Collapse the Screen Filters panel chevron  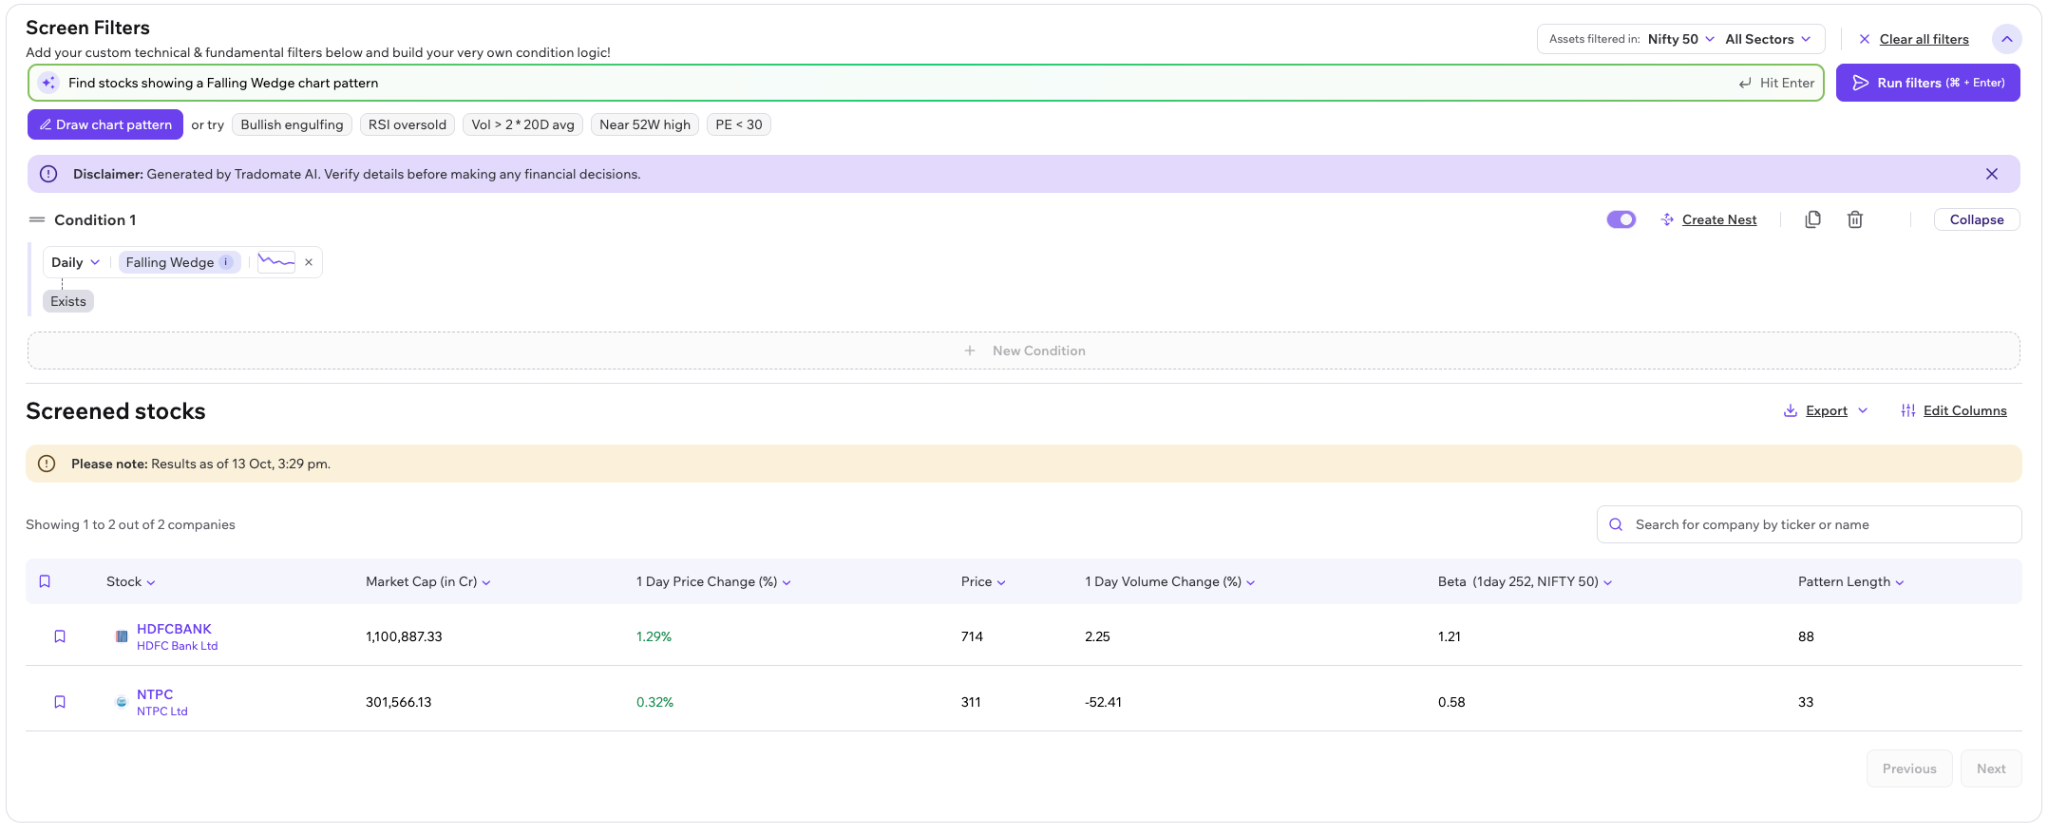tap(2006, 39)
